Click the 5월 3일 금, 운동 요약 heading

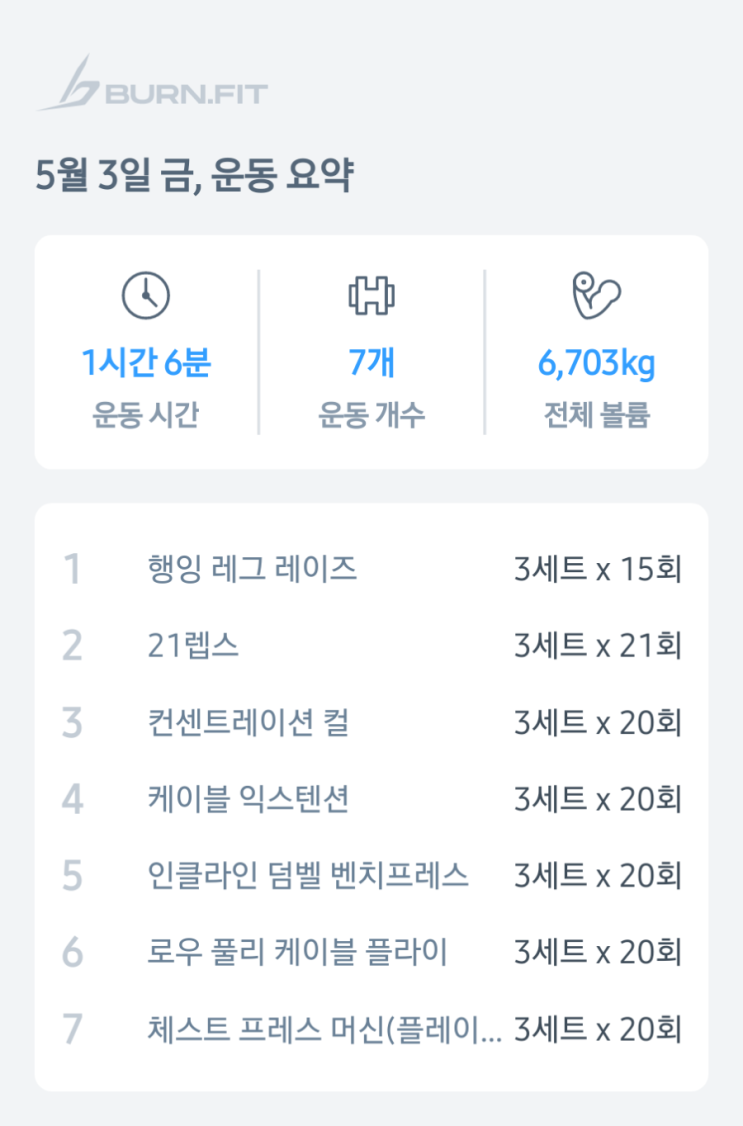[x=194, y=178]
